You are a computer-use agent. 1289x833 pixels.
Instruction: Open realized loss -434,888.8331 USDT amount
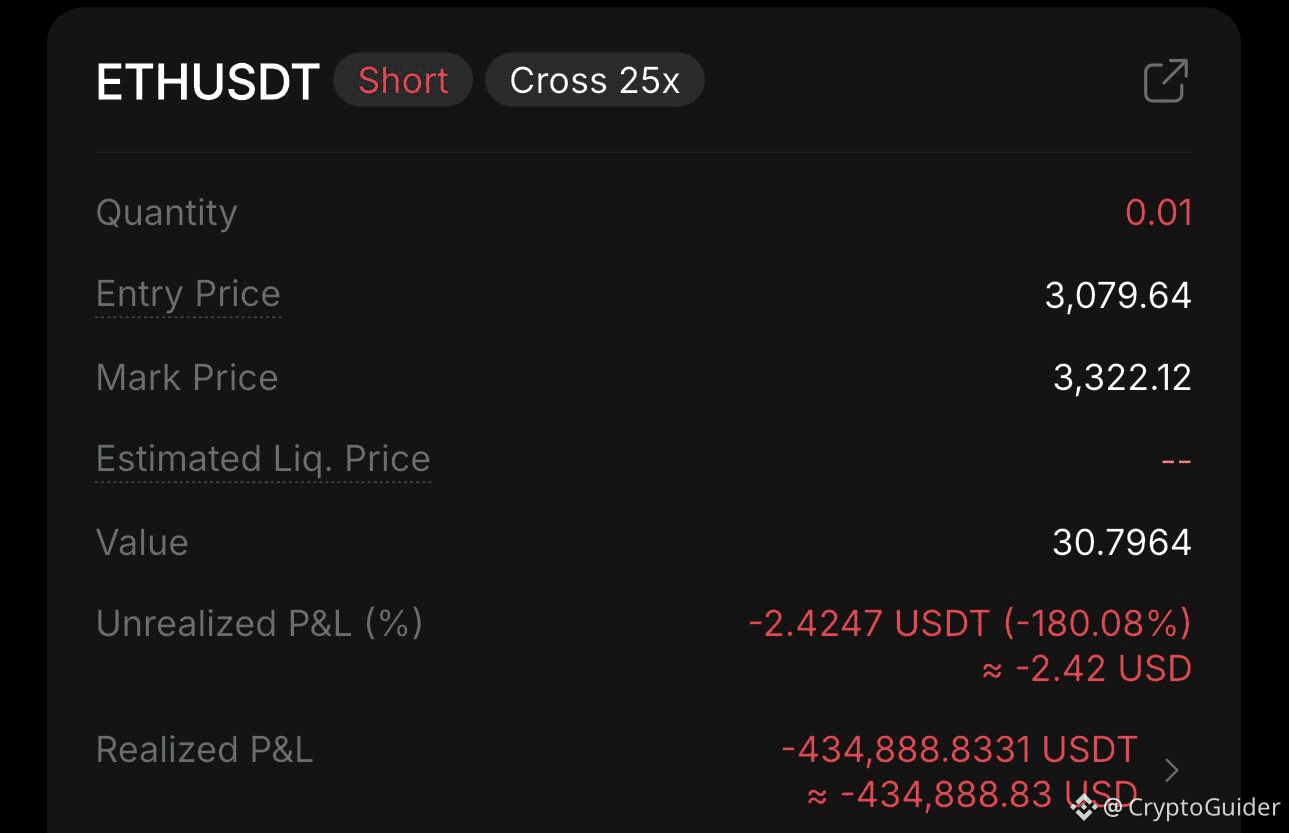[959, 749]
